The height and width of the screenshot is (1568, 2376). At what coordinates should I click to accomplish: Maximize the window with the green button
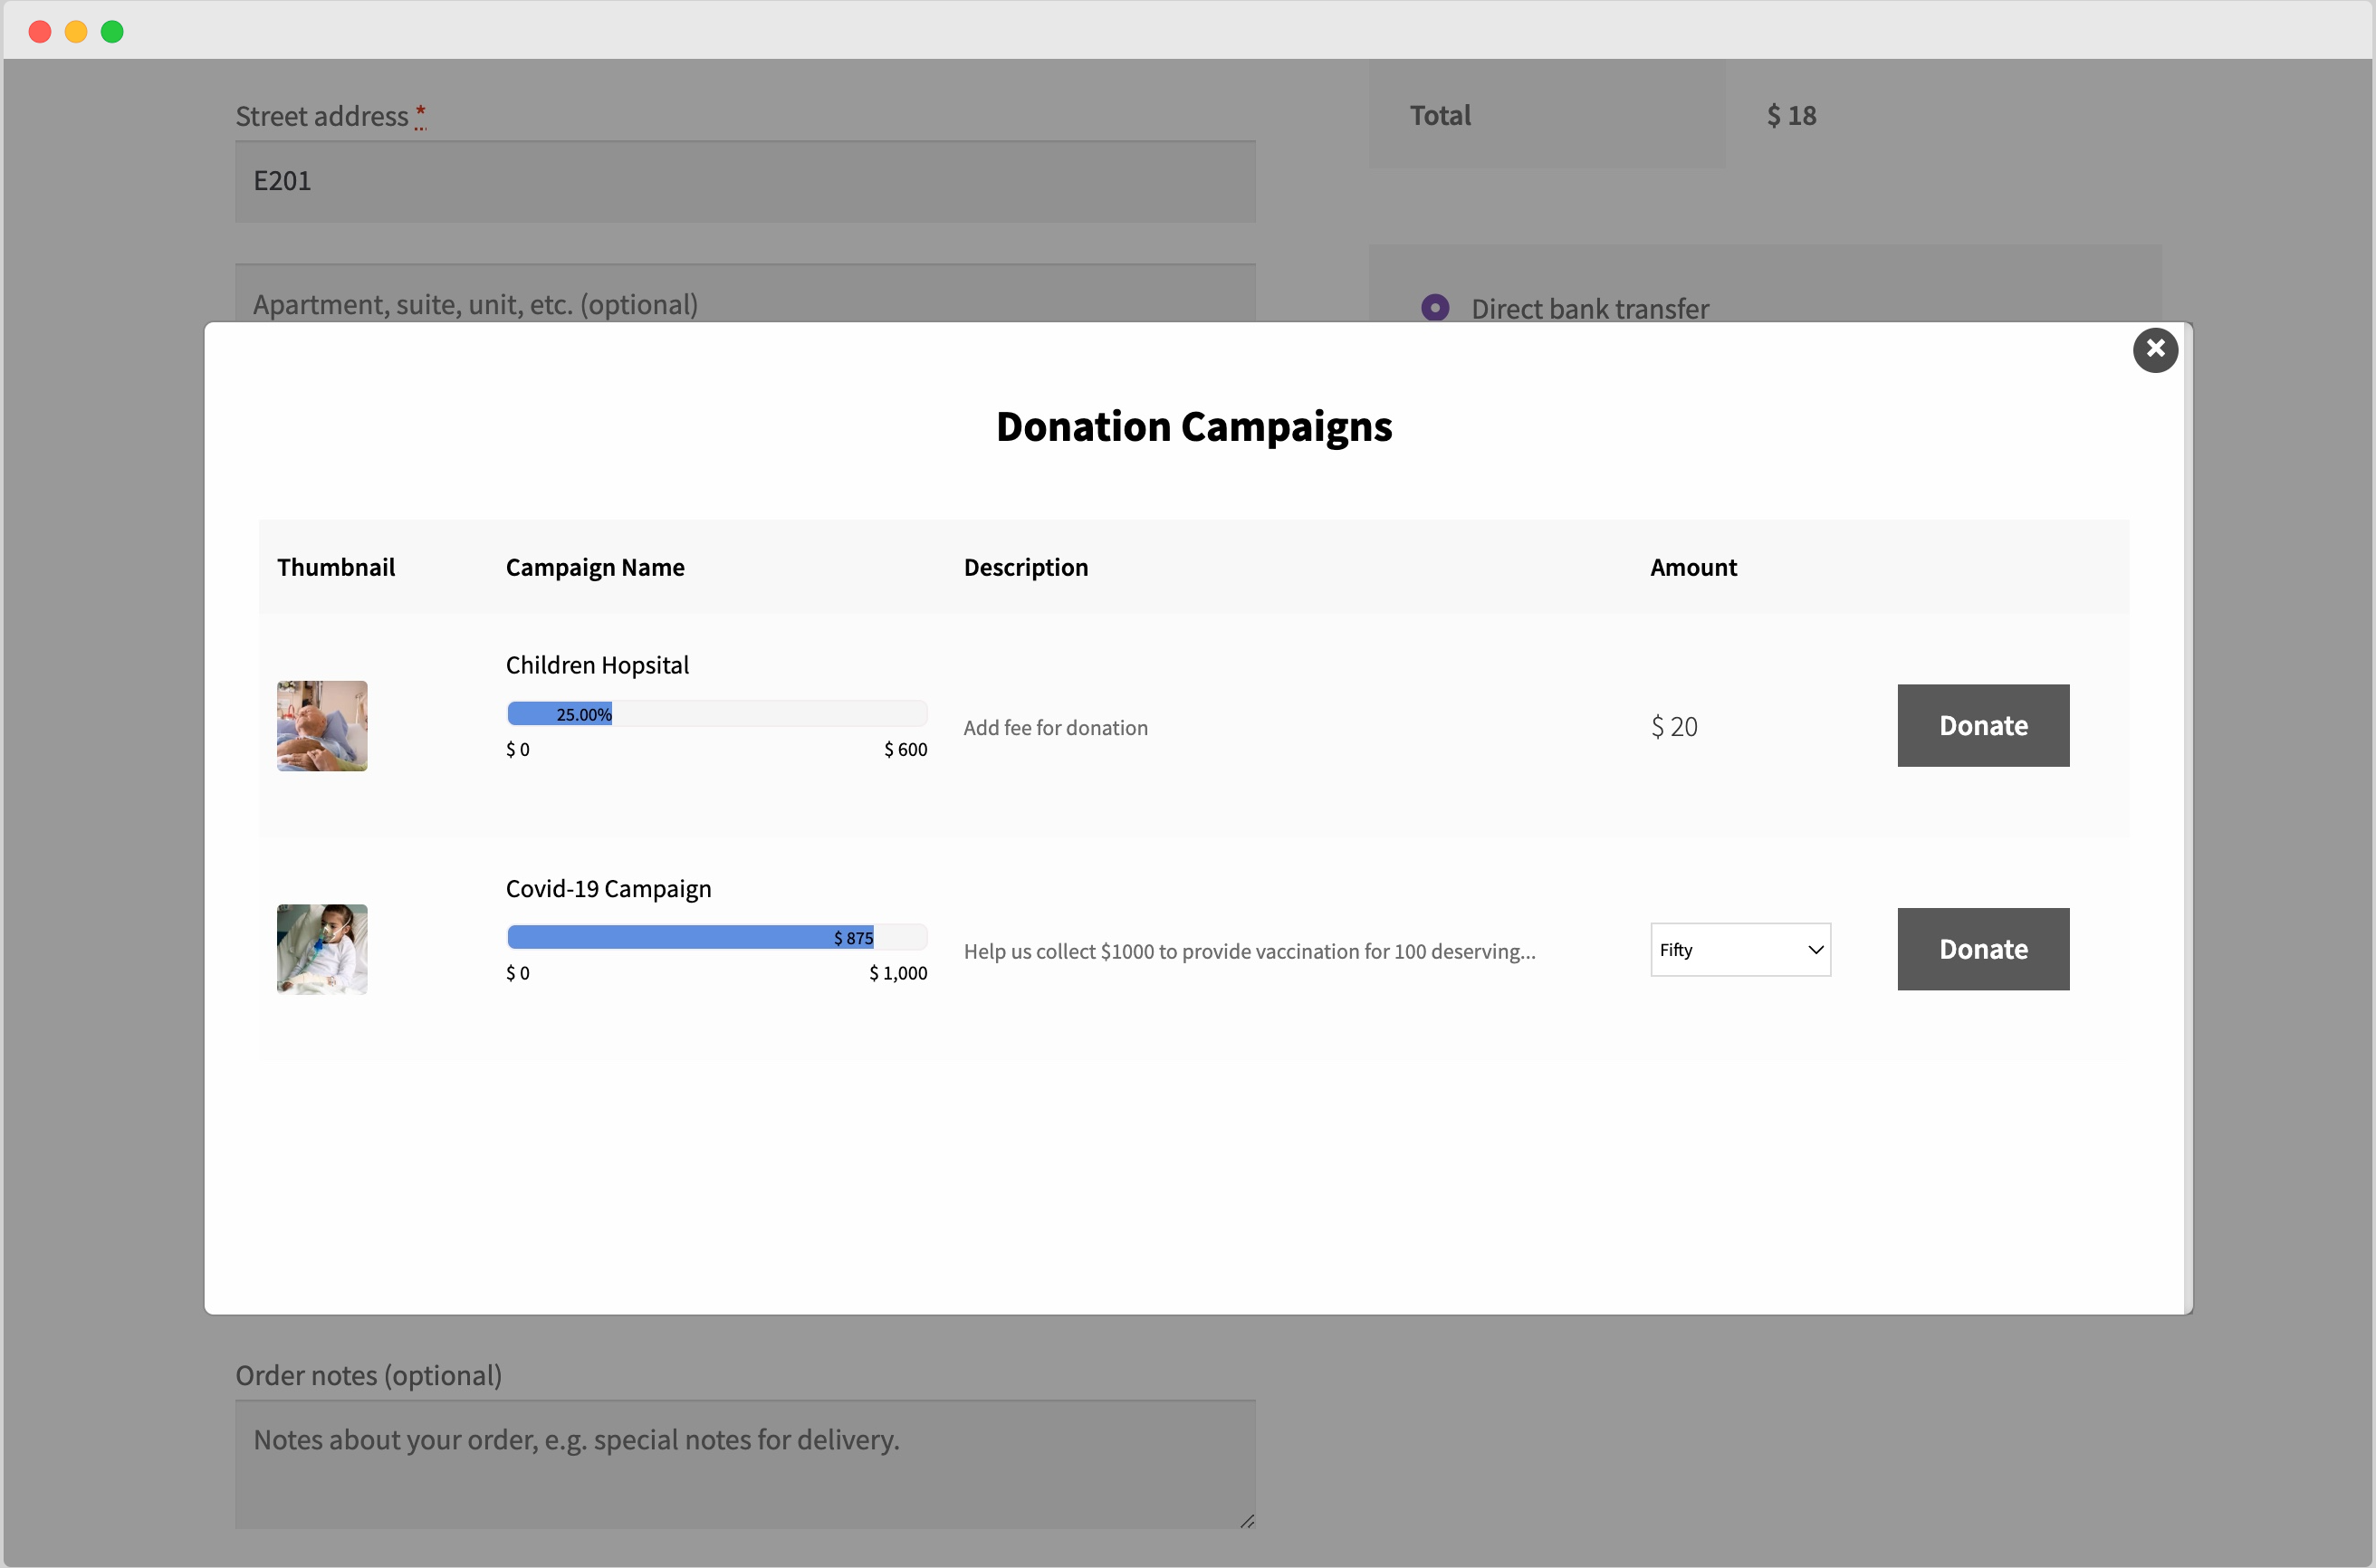point(112,31)
